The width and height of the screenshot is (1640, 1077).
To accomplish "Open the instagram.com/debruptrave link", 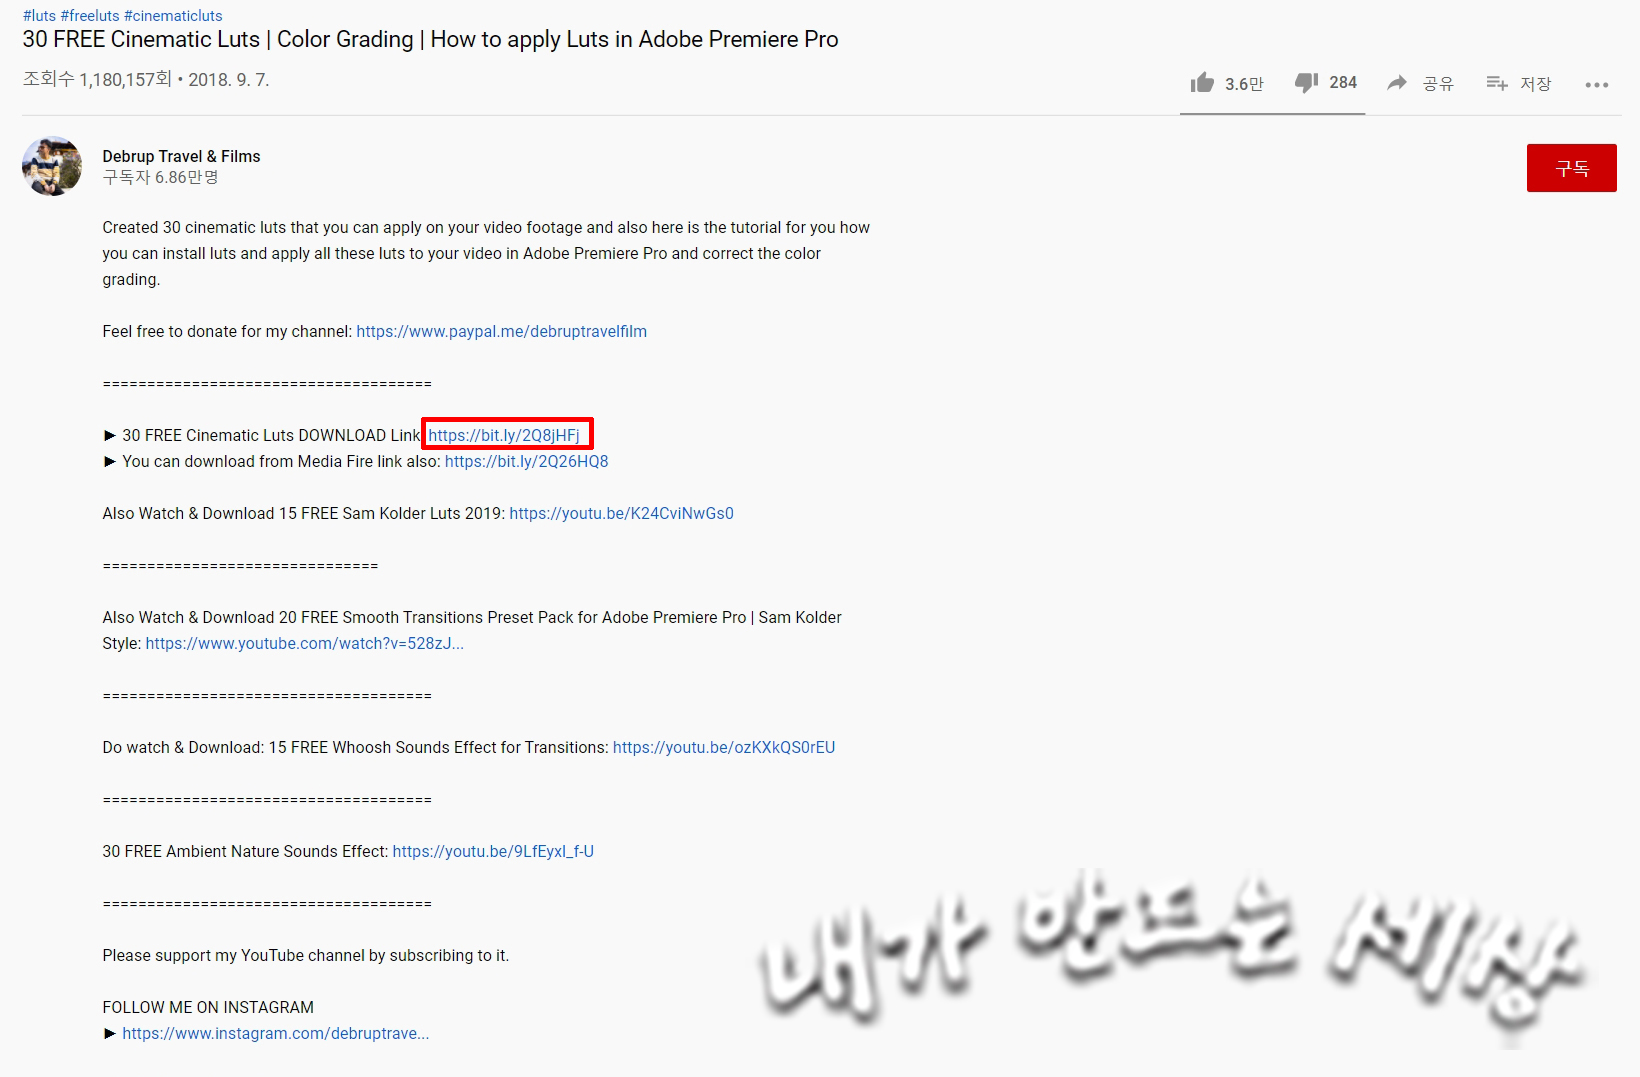I will pos(276,1033).
